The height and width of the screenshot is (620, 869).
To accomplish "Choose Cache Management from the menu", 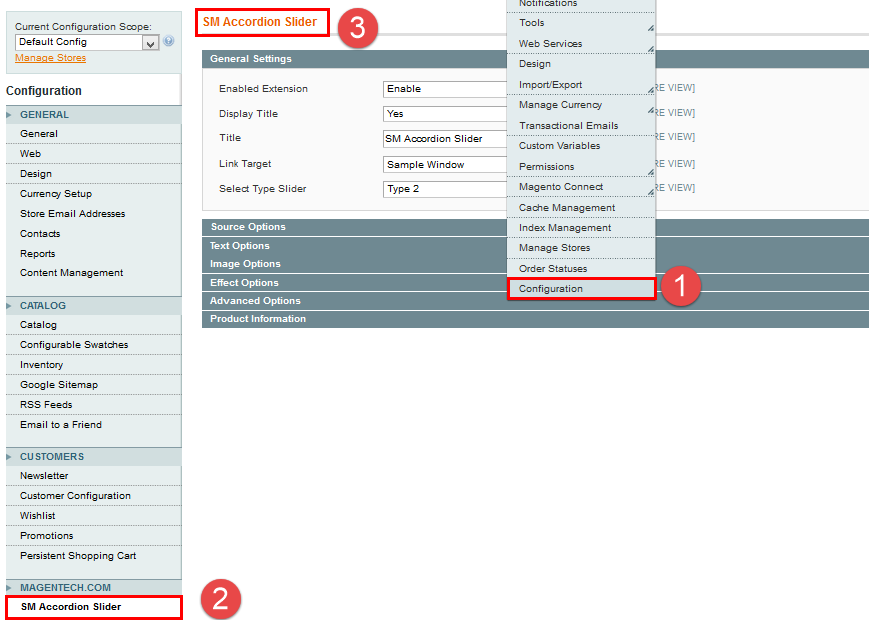I will click(x=581, y=207).
